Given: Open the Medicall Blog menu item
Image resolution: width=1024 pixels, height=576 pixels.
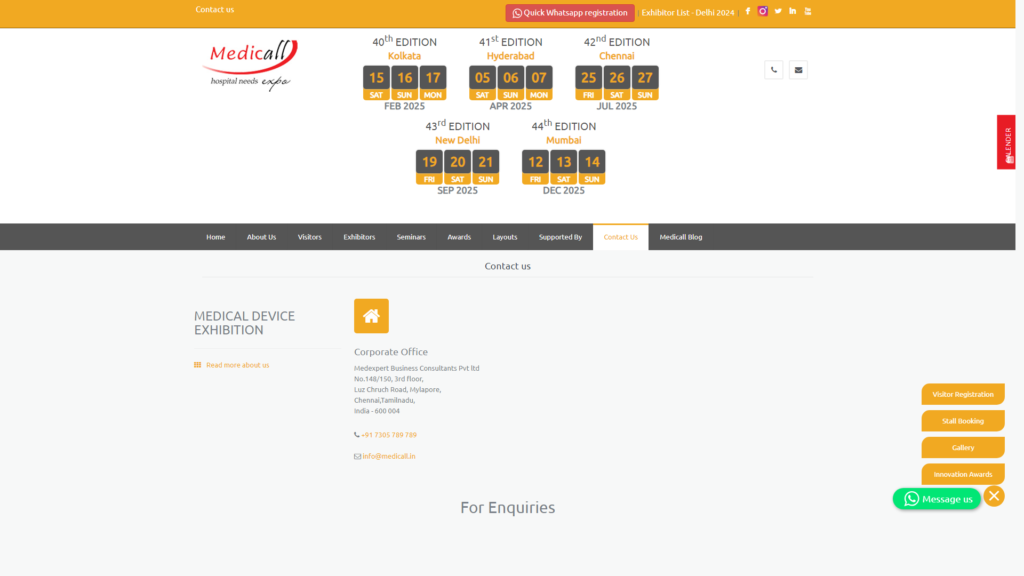Looking at the screenshot, I should point(680,237).
